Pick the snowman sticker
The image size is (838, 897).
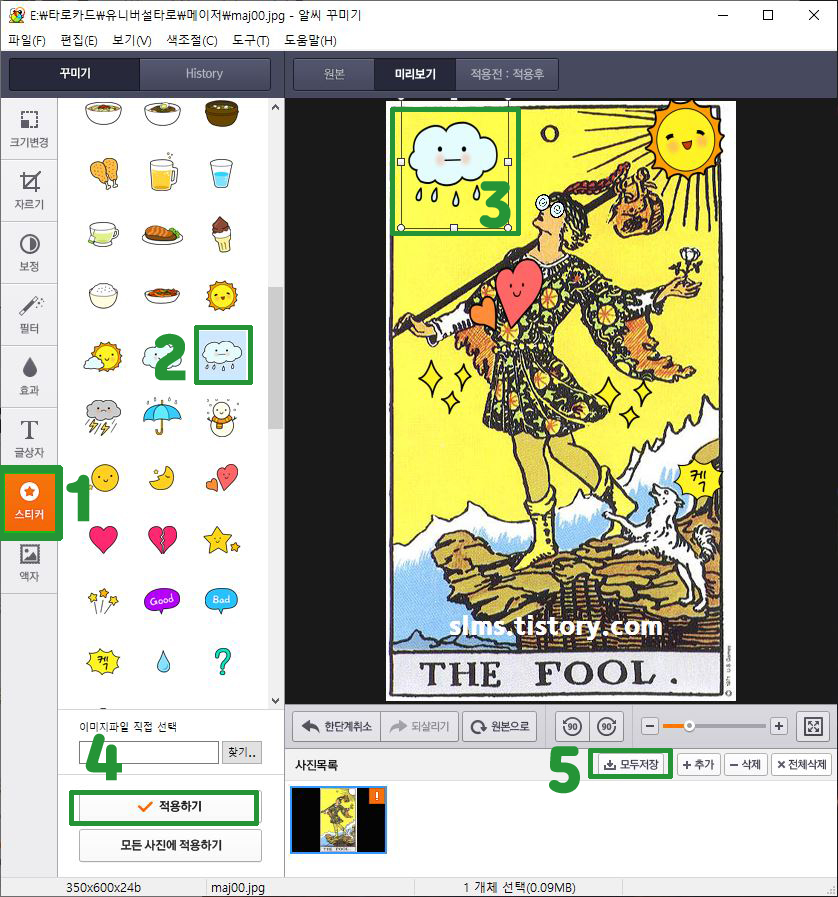pos(221,418)
